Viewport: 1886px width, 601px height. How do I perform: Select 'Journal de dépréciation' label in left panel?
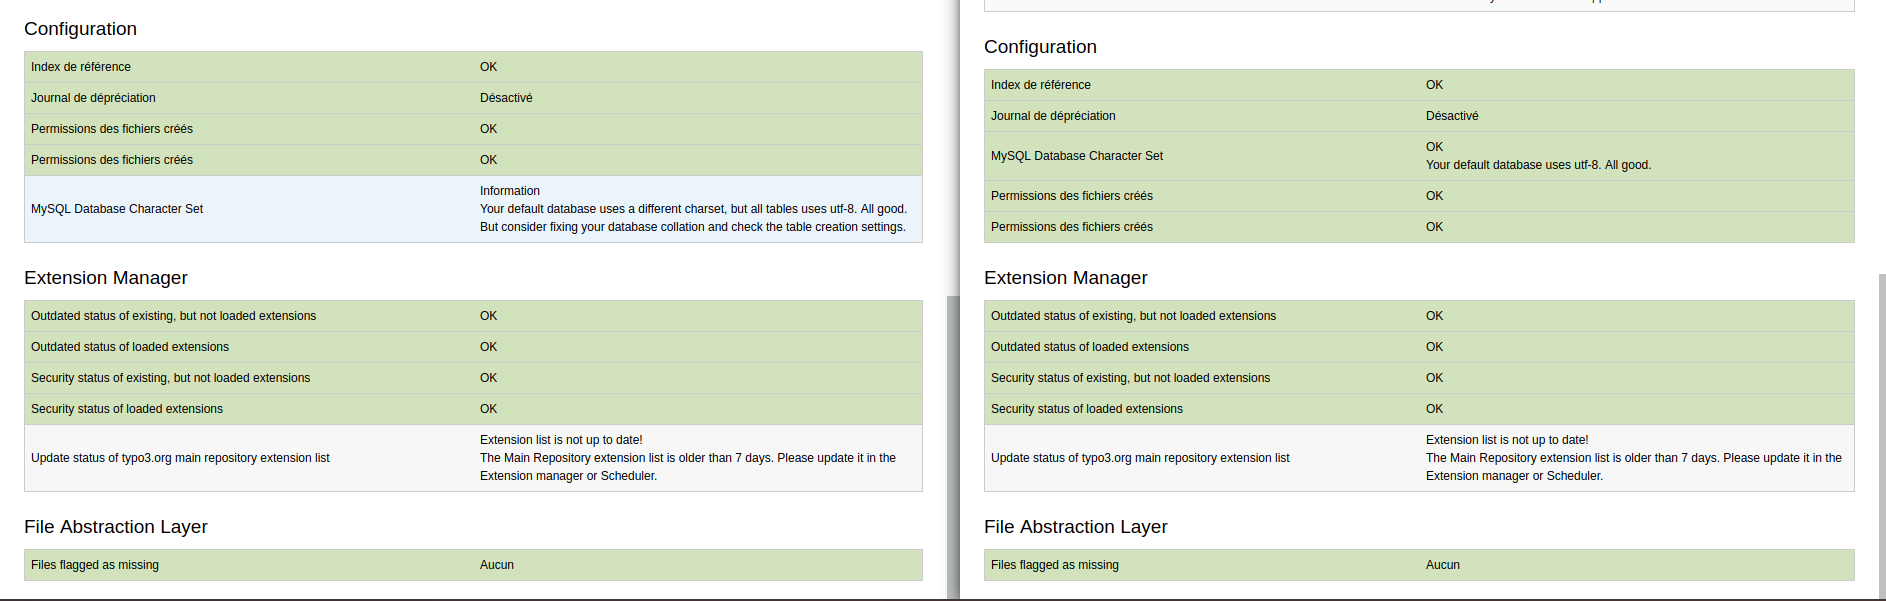[x=93, y=98]
